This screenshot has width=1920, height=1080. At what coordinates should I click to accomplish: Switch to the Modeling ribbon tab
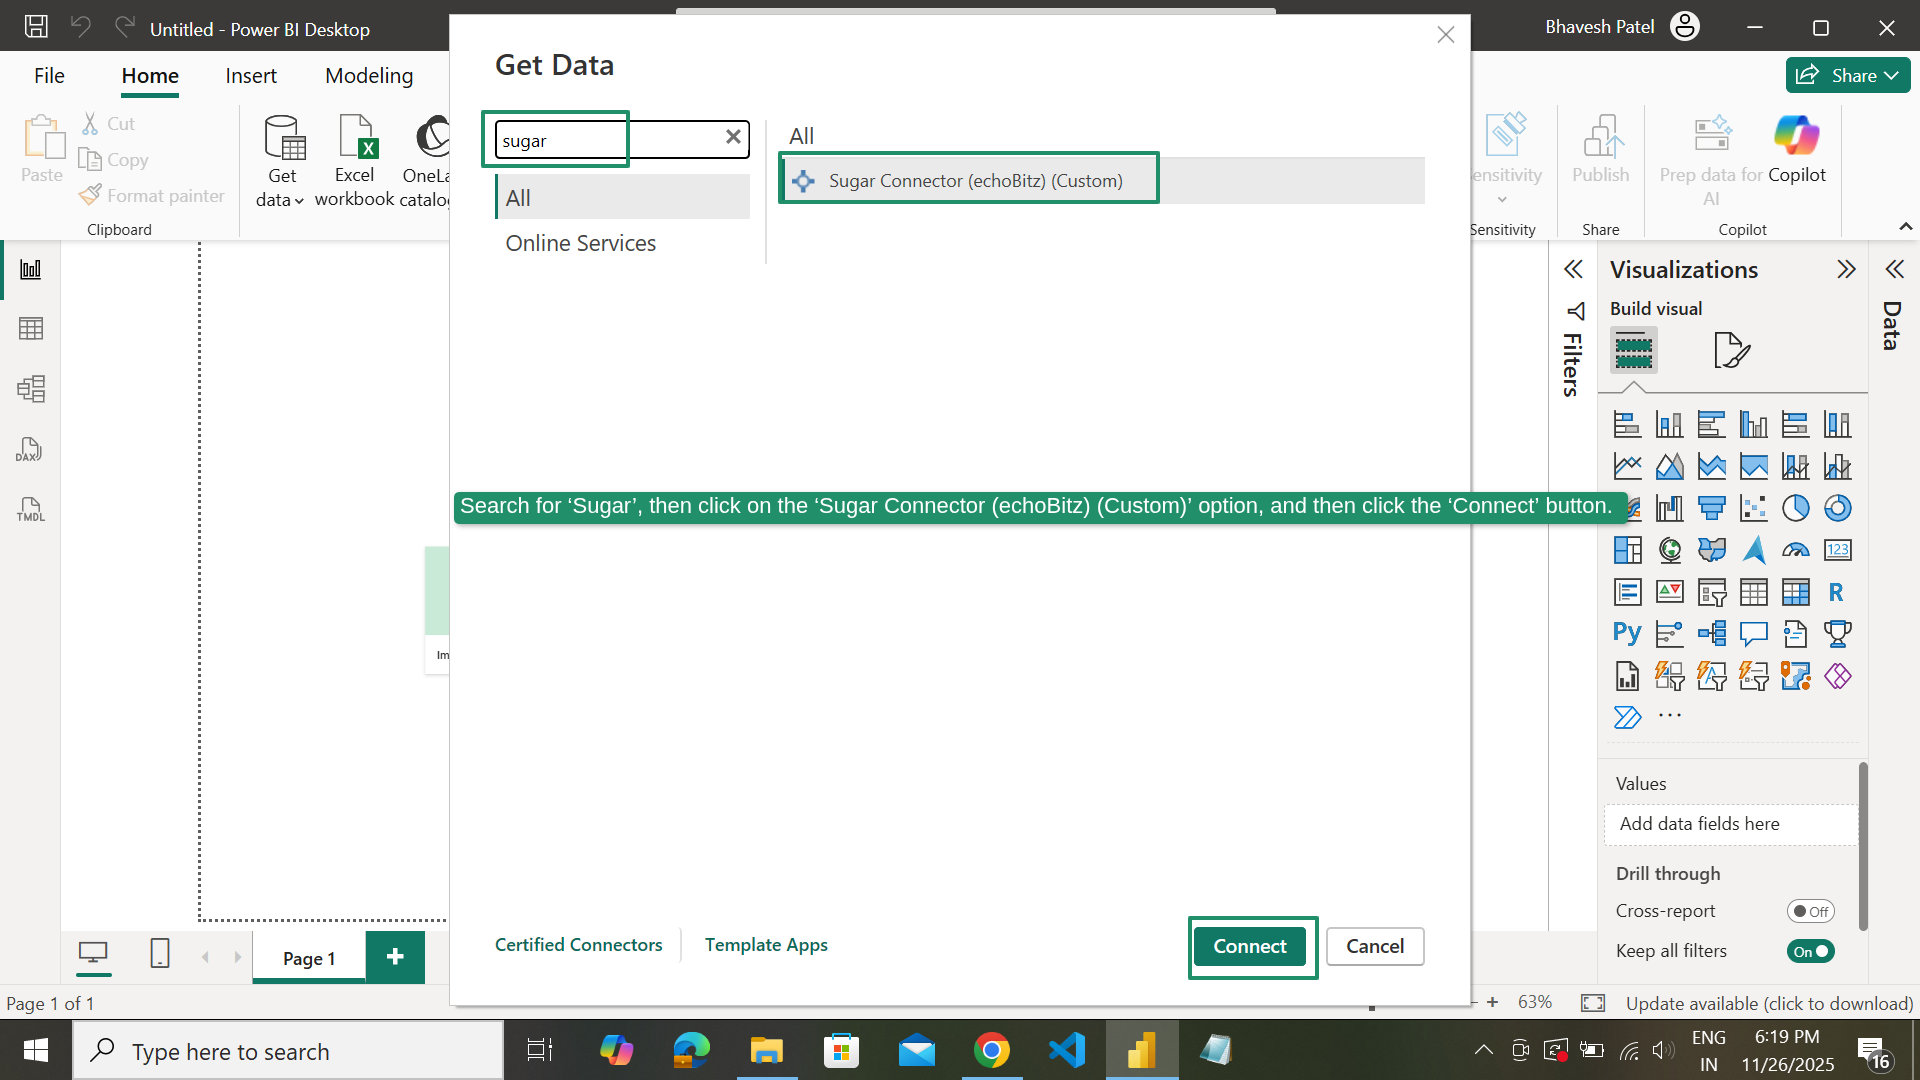pos(368,75)
